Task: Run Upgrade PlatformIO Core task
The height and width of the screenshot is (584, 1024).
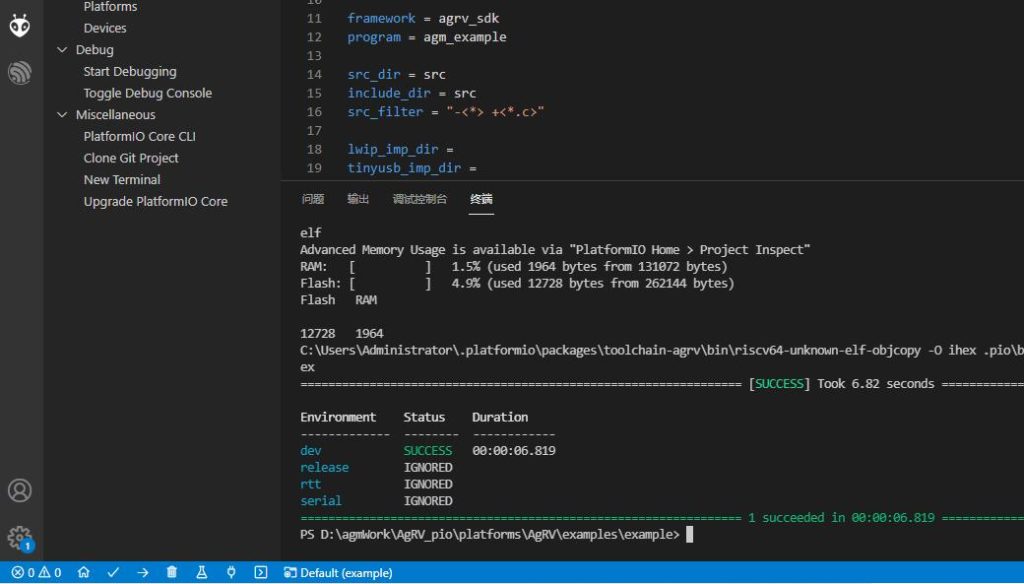Action: pos(155,201)
